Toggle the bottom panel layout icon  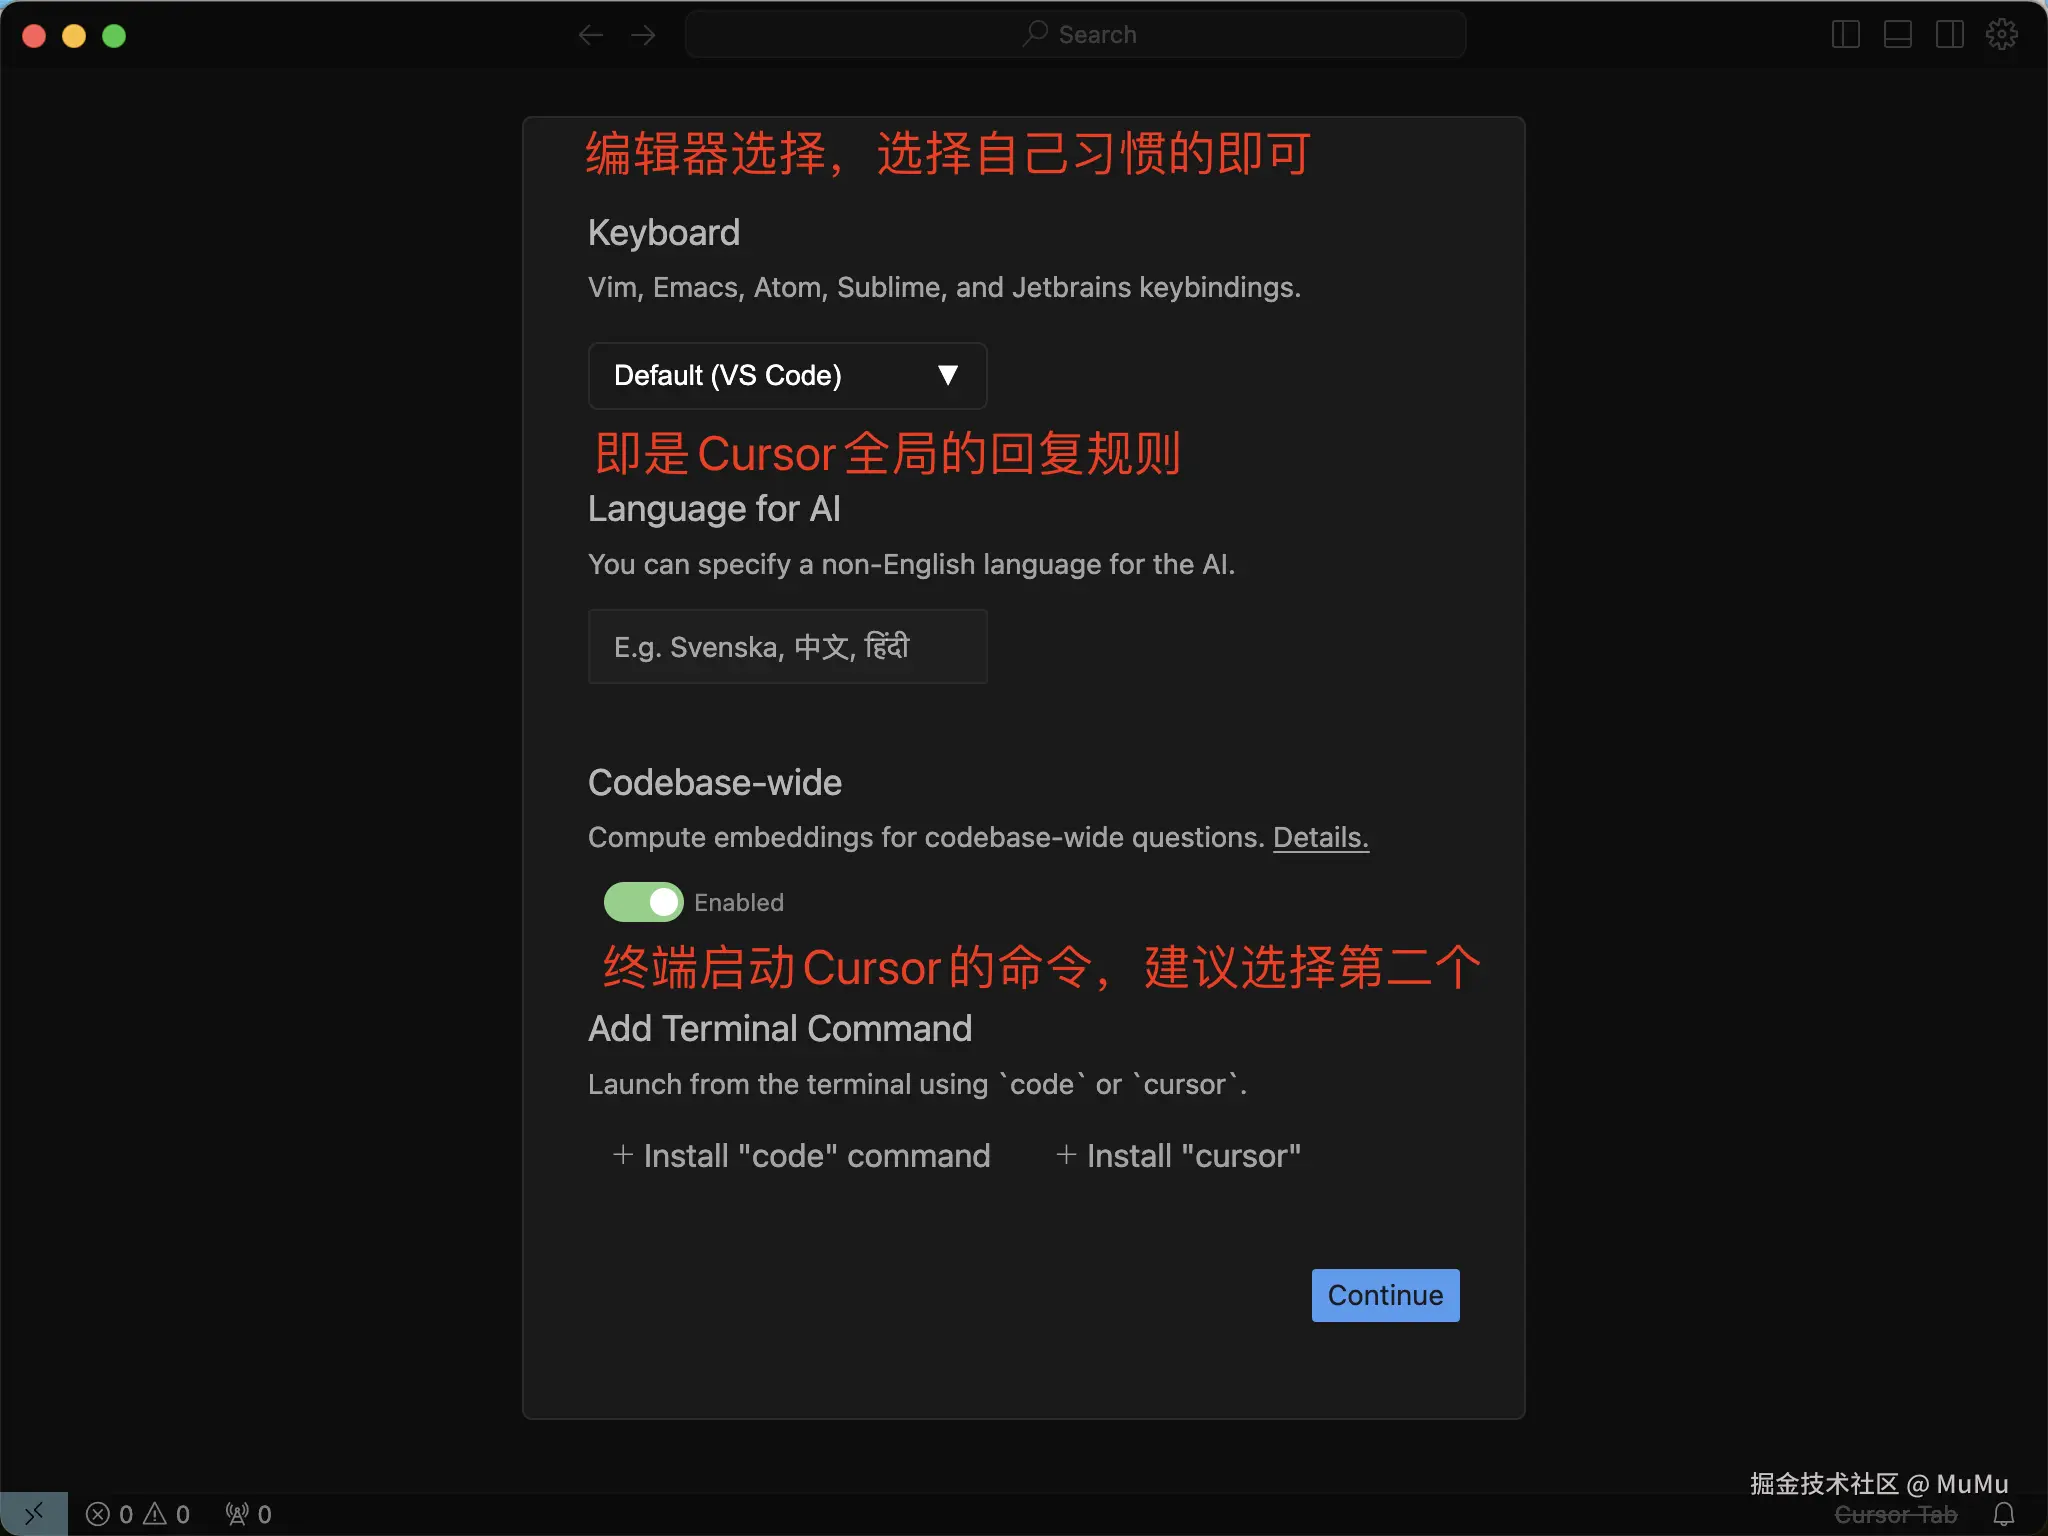(x=1897, y=35)
